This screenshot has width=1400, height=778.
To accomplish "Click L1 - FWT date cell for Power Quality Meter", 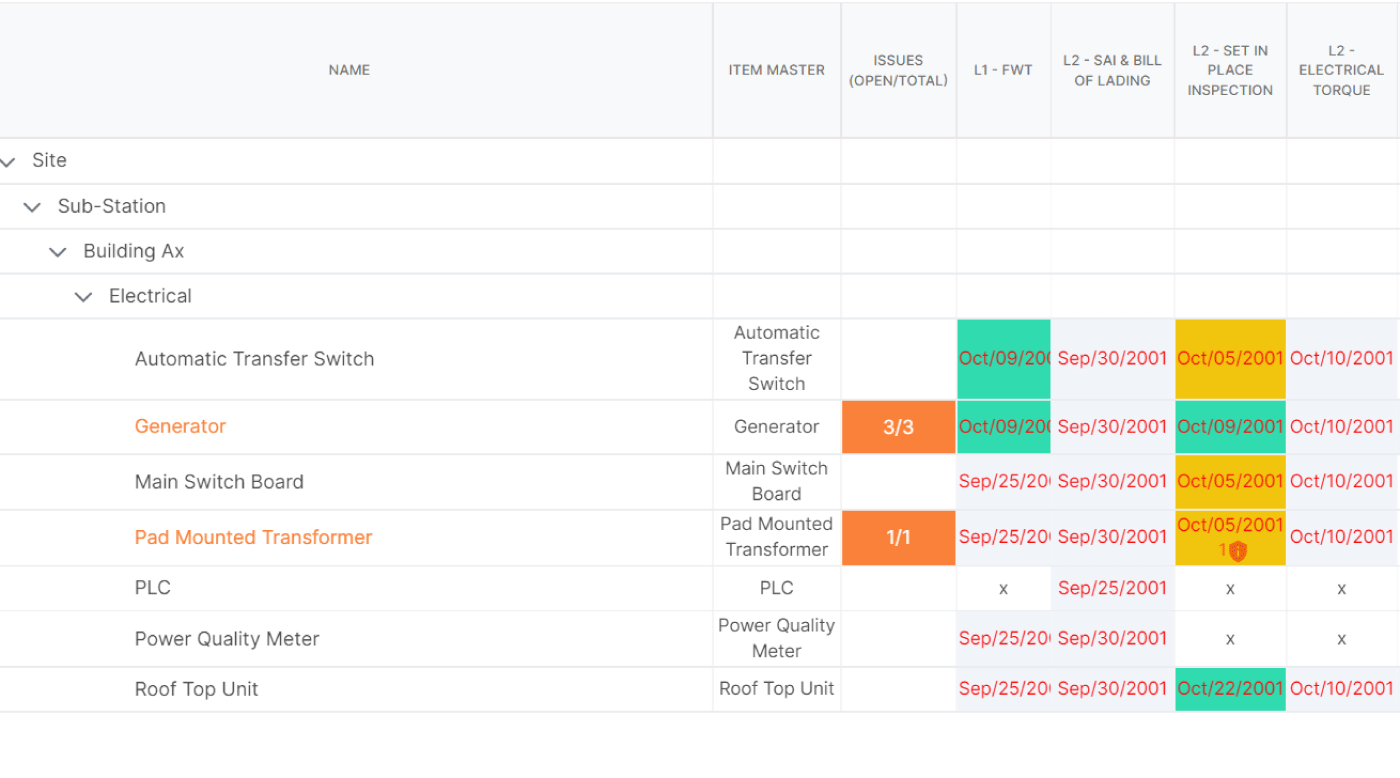I will (1004, 639).
